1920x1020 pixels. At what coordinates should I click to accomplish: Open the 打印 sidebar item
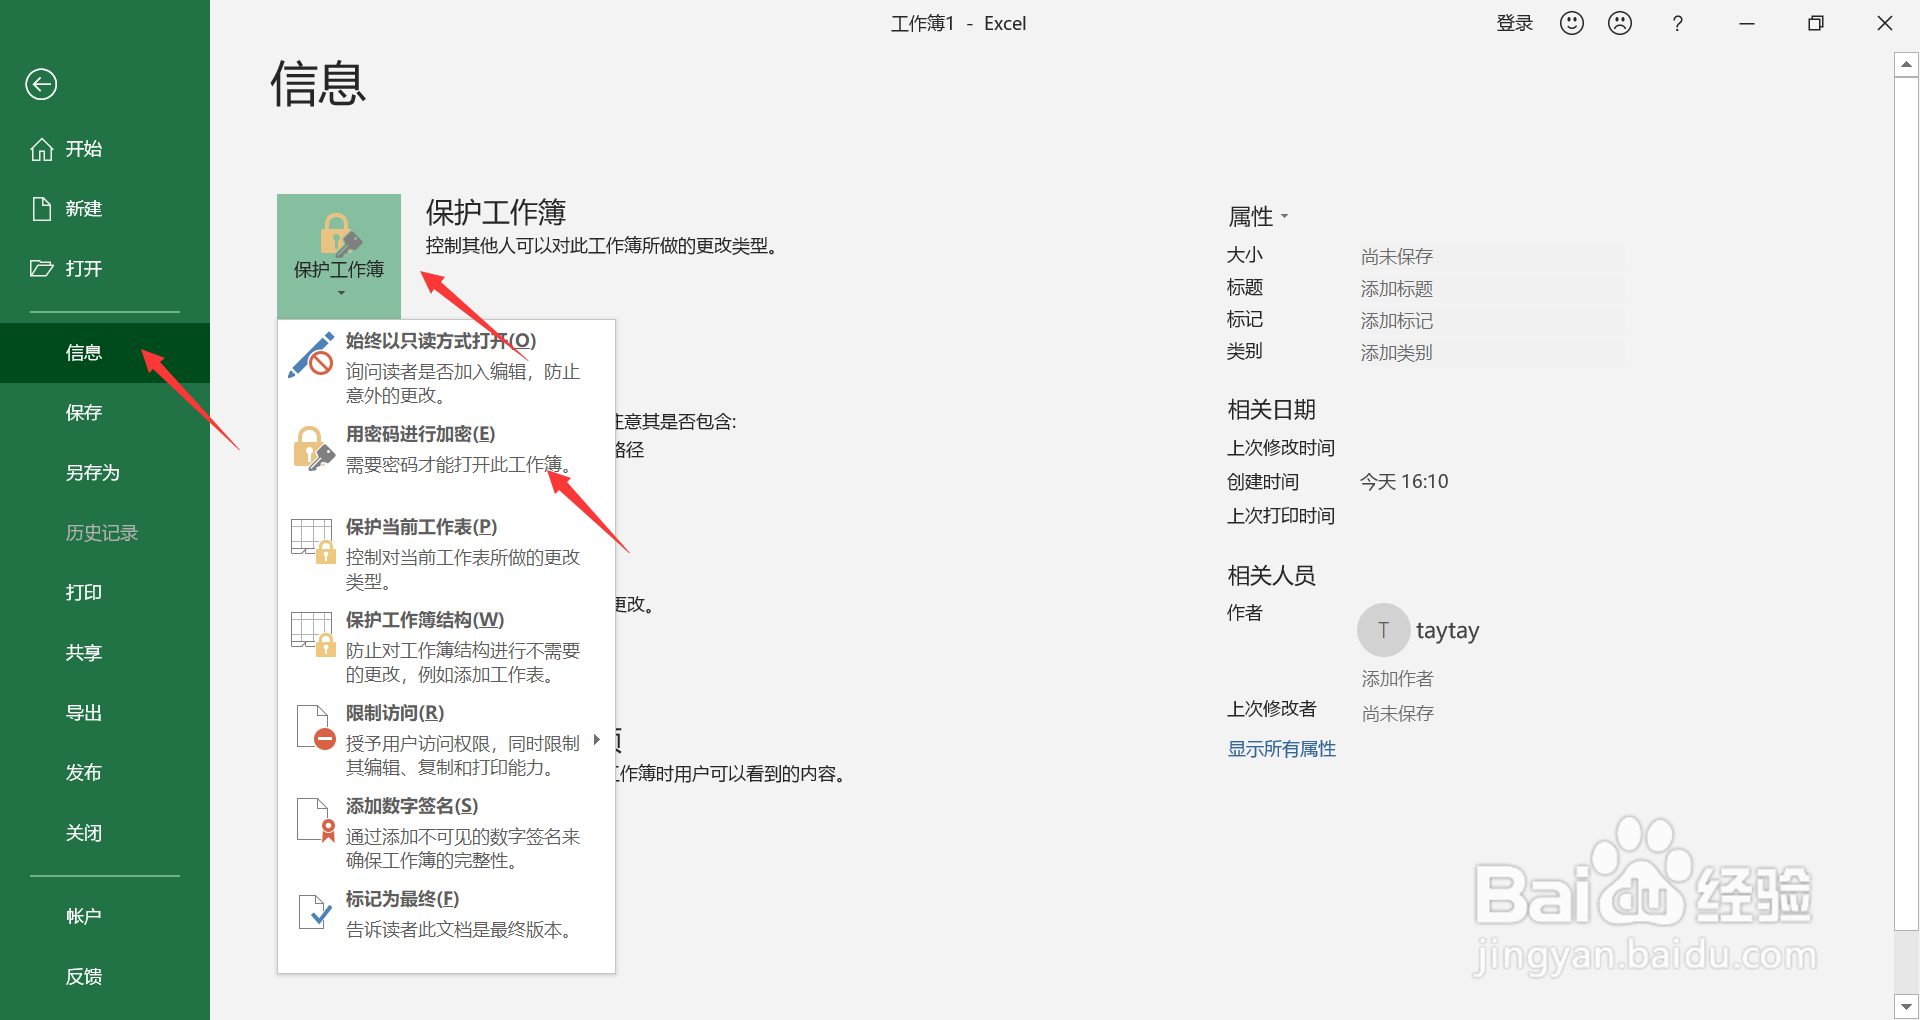tap(105, 593)
